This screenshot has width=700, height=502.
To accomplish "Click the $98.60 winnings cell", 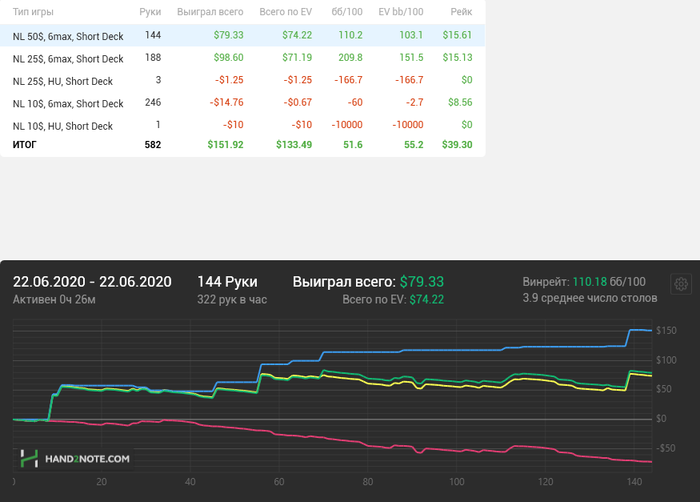I will pos(228,58).
